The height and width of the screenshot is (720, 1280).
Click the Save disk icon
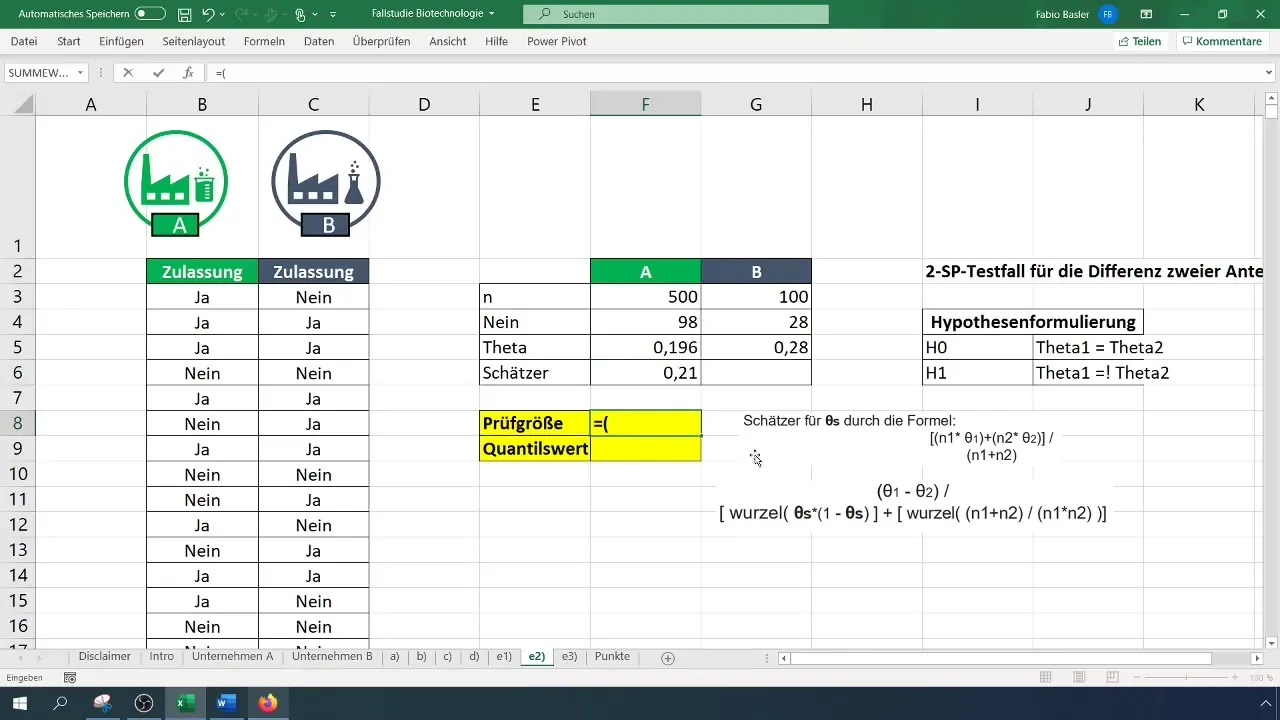pos(184,14)
